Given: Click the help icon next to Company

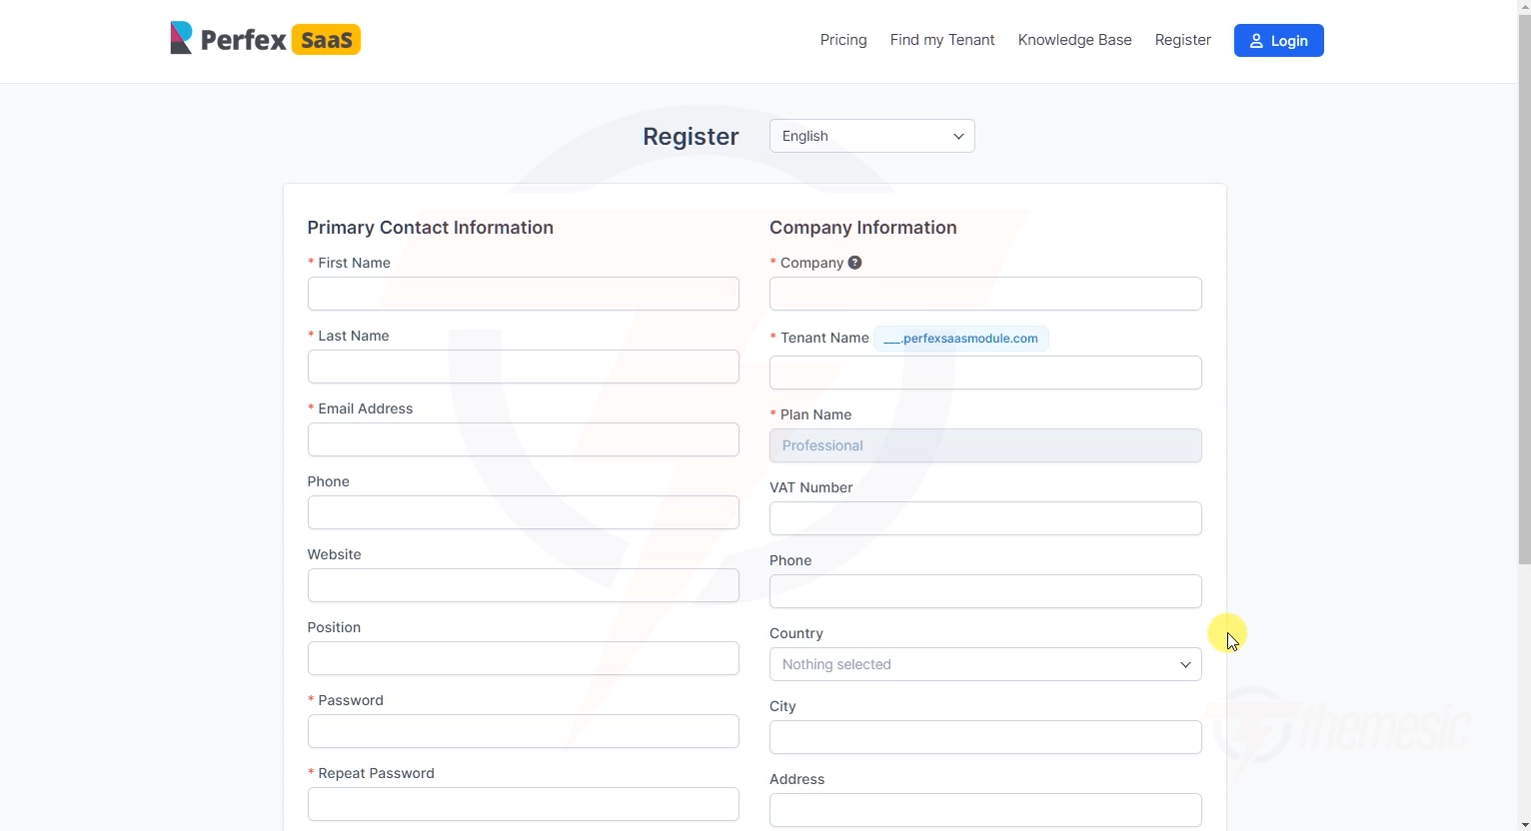Looking at the screenshot, I should (x=854, y=262).
